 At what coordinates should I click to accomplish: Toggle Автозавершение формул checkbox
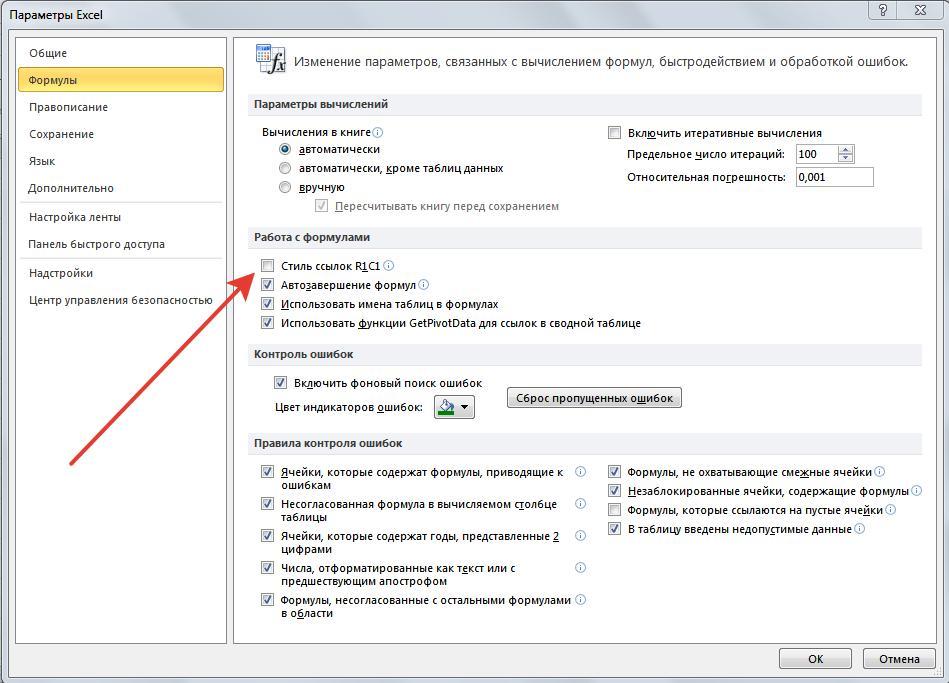[x=268, y=285]
